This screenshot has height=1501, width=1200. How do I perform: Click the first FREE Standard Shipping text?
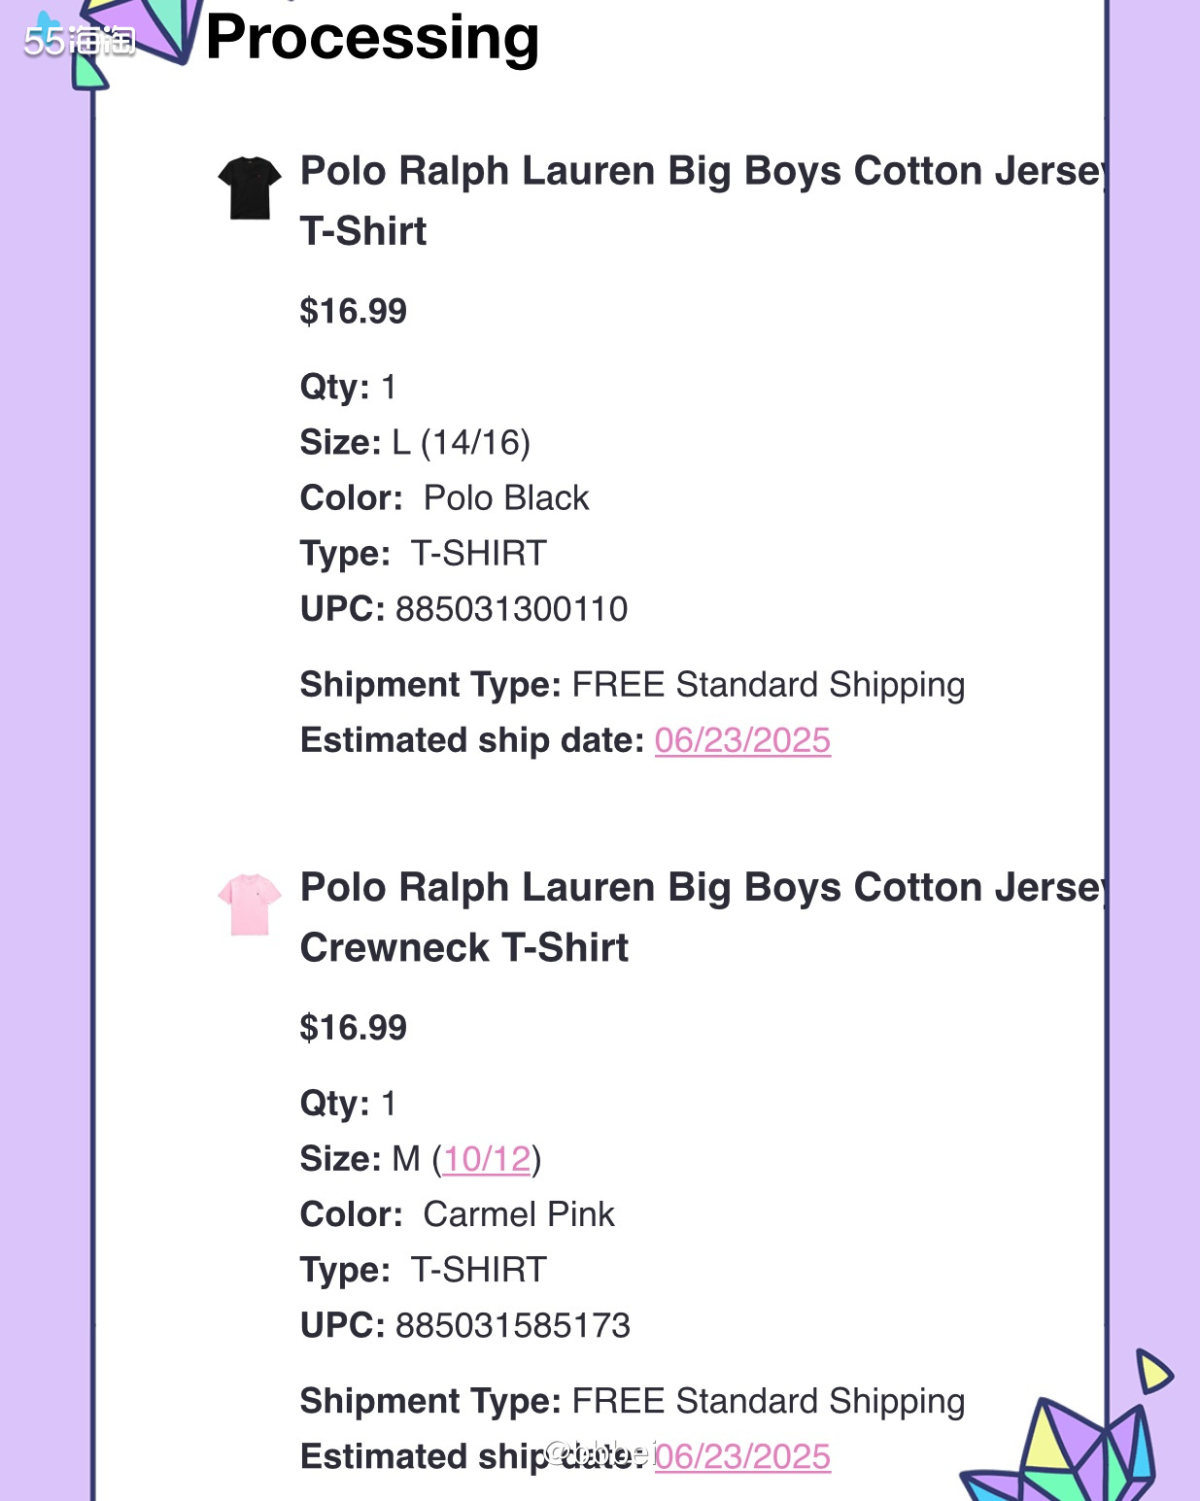pyautogui.click(x=768, y=684)
